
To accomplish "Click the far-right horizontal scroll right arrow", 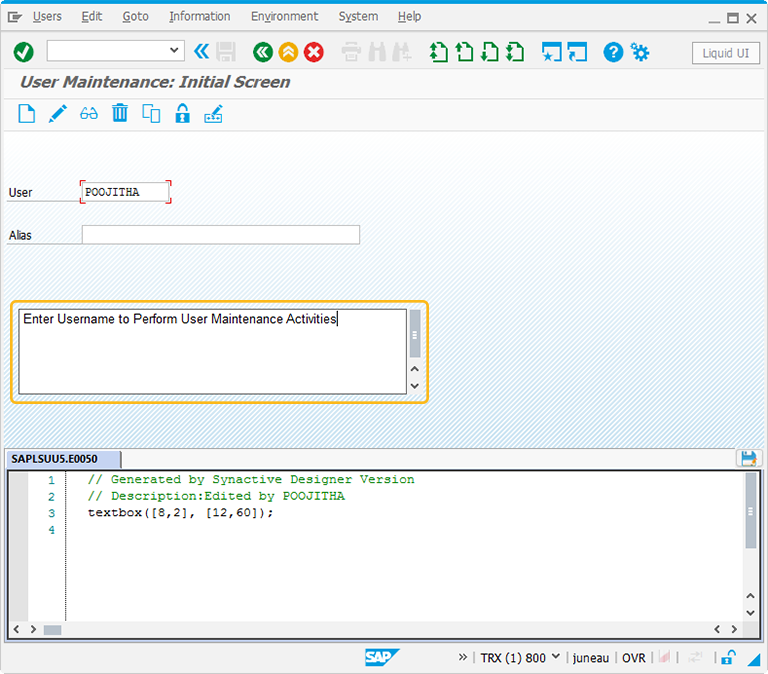I will [x=734, y=629].
